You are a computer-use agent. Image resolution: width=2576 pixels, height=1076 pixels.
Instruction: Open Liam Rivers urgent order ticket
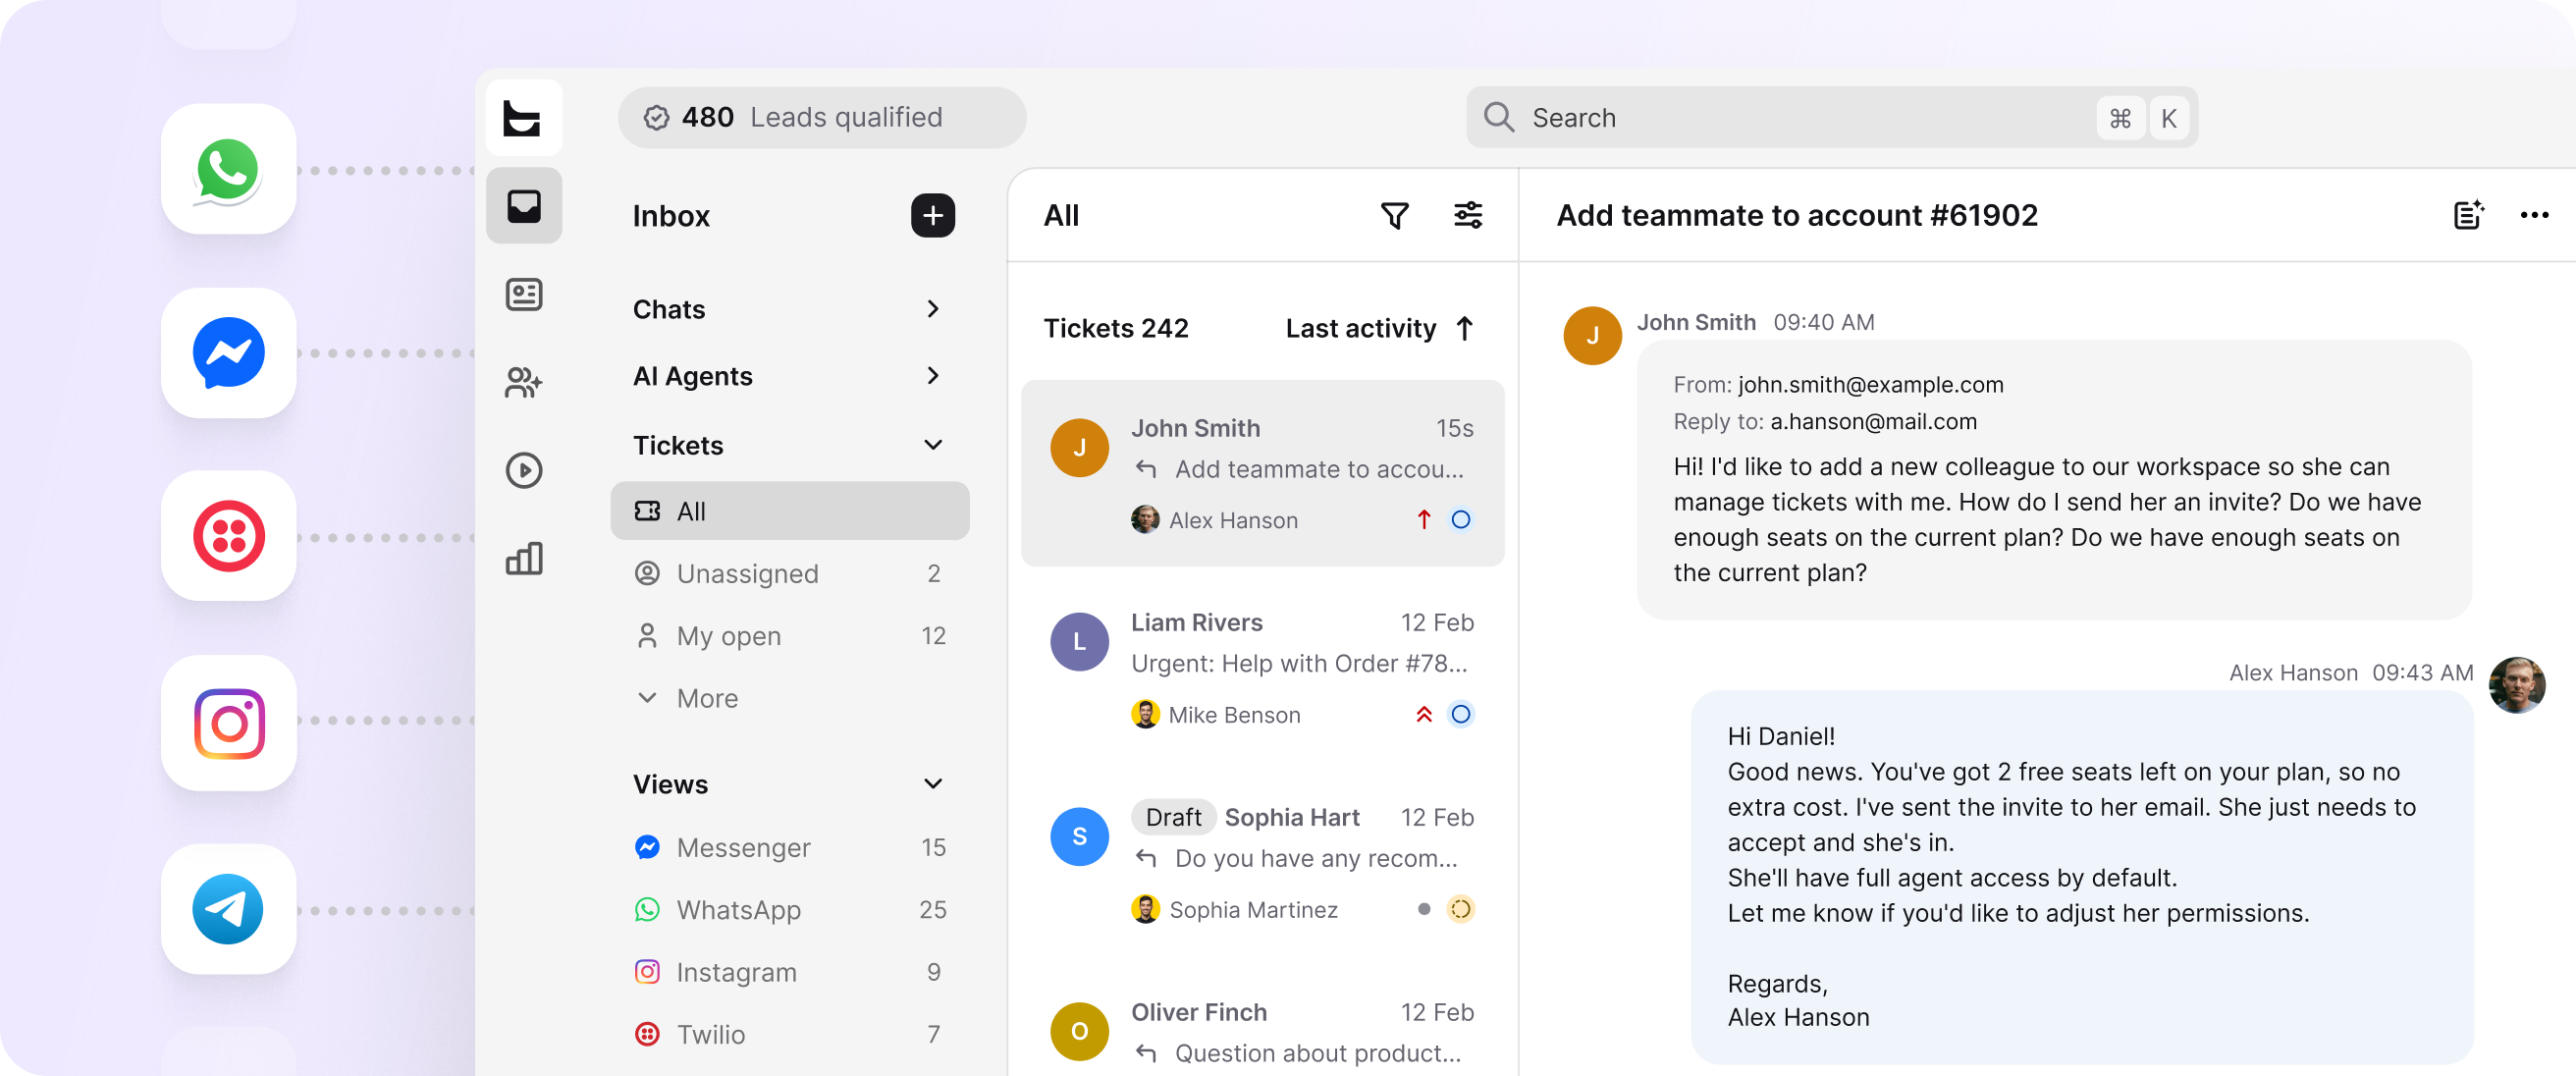click(1262, 667)
